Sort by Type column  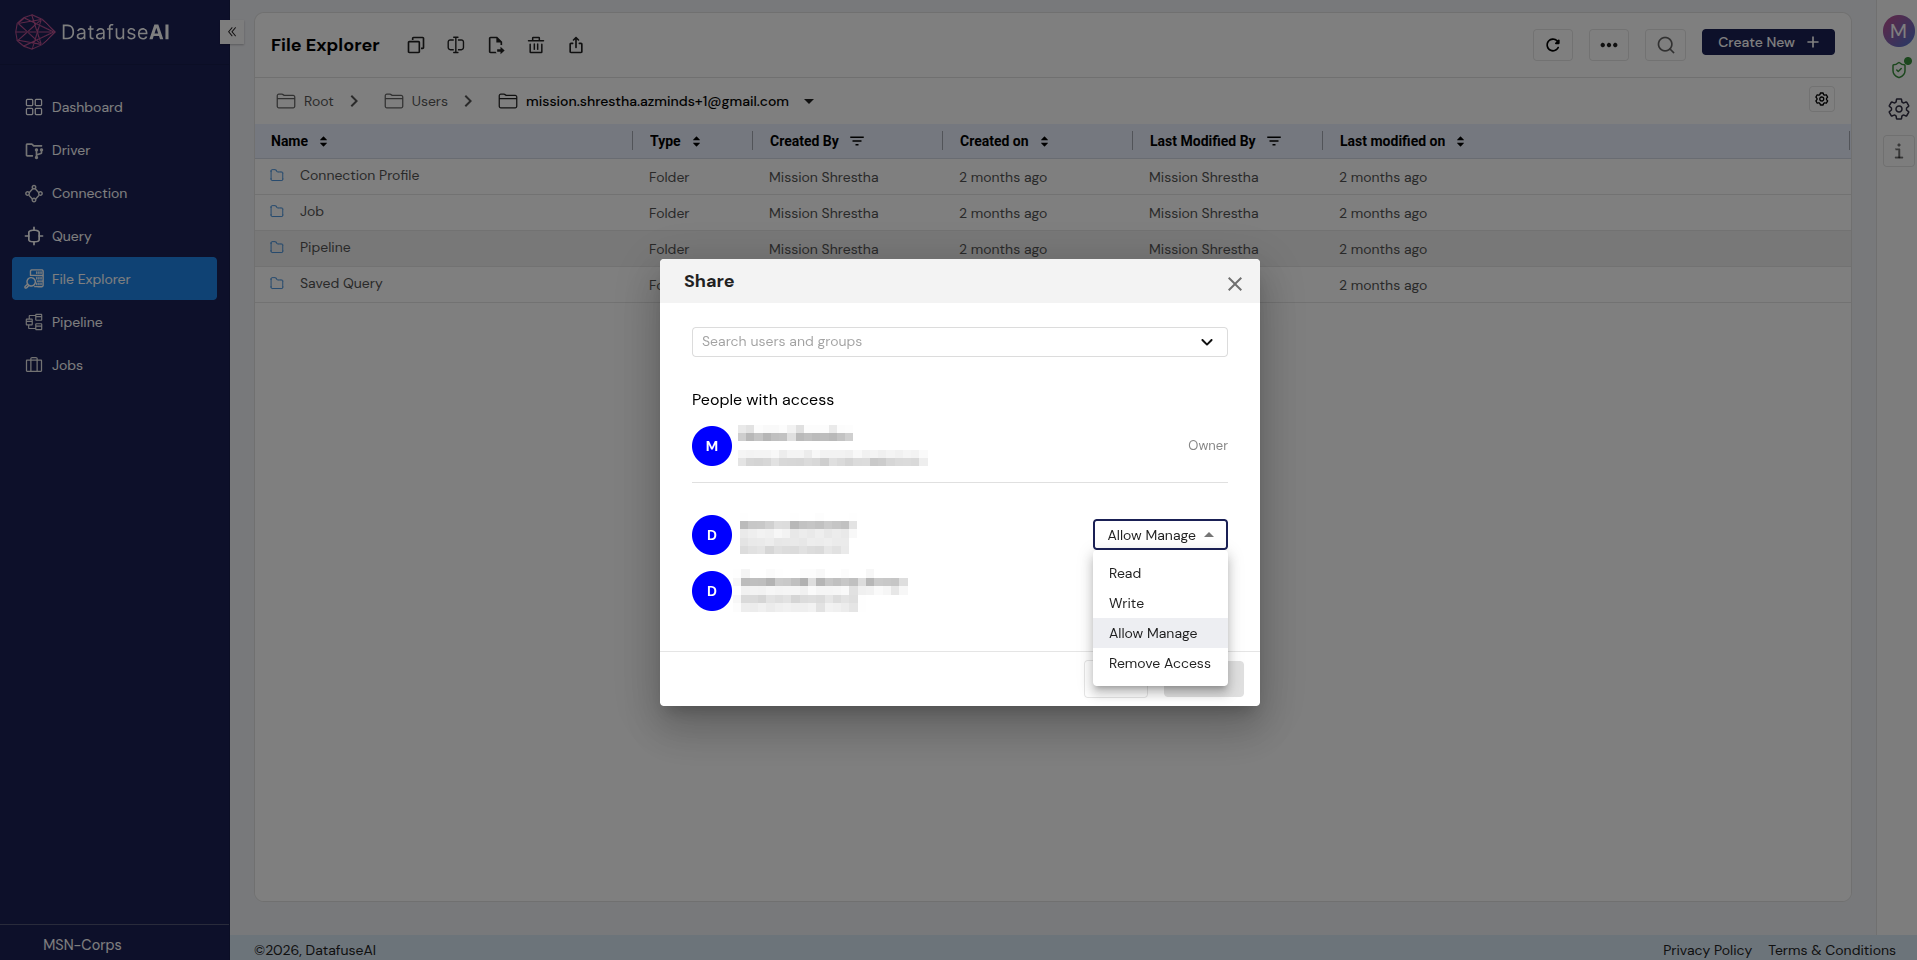point(696,141)
